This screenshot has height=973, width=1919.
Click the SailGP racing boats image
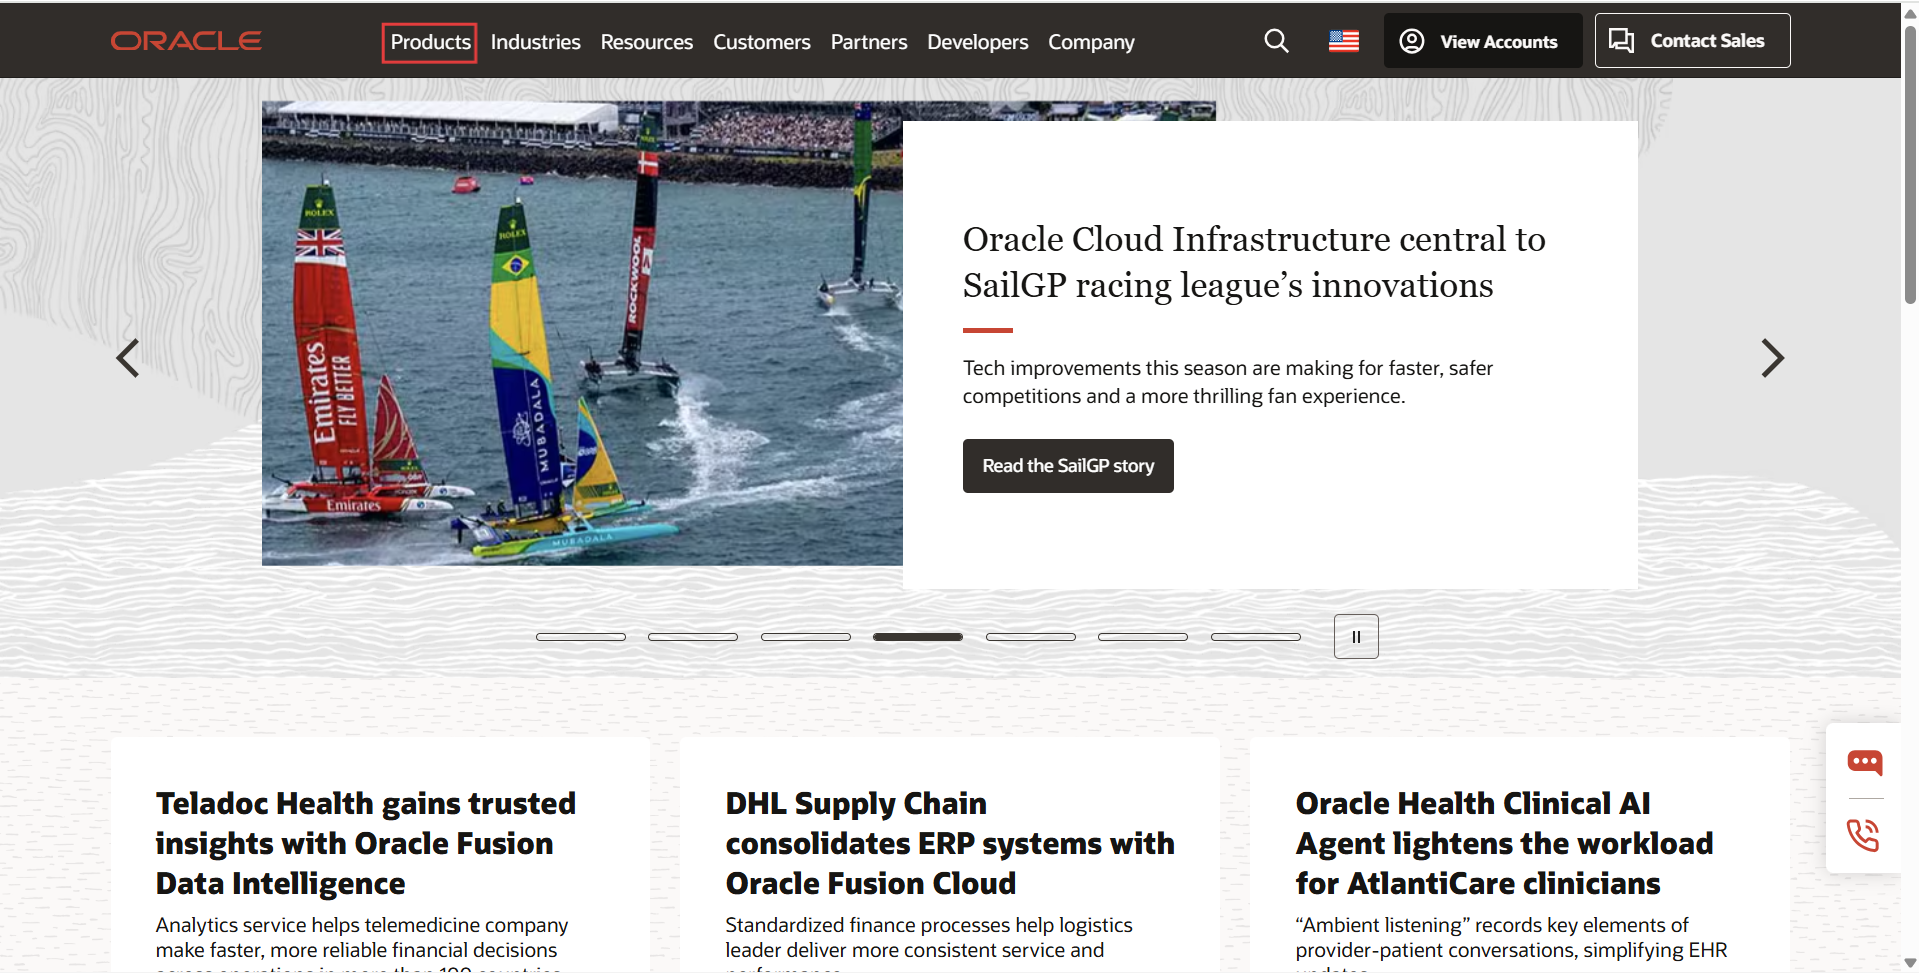pyautogui.click(x=582, y=334)
